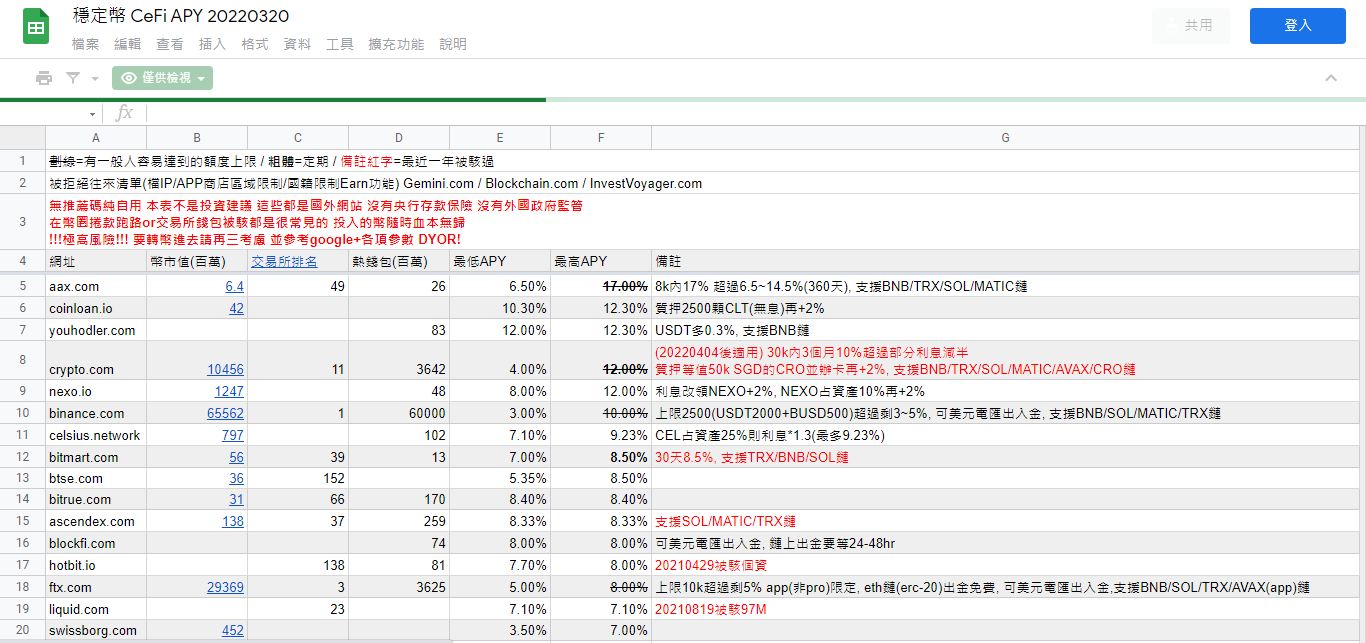Select the 60000 hot wallet cell for binance
This screenshot has height=643, width=1366.
(x=399, y=413)
